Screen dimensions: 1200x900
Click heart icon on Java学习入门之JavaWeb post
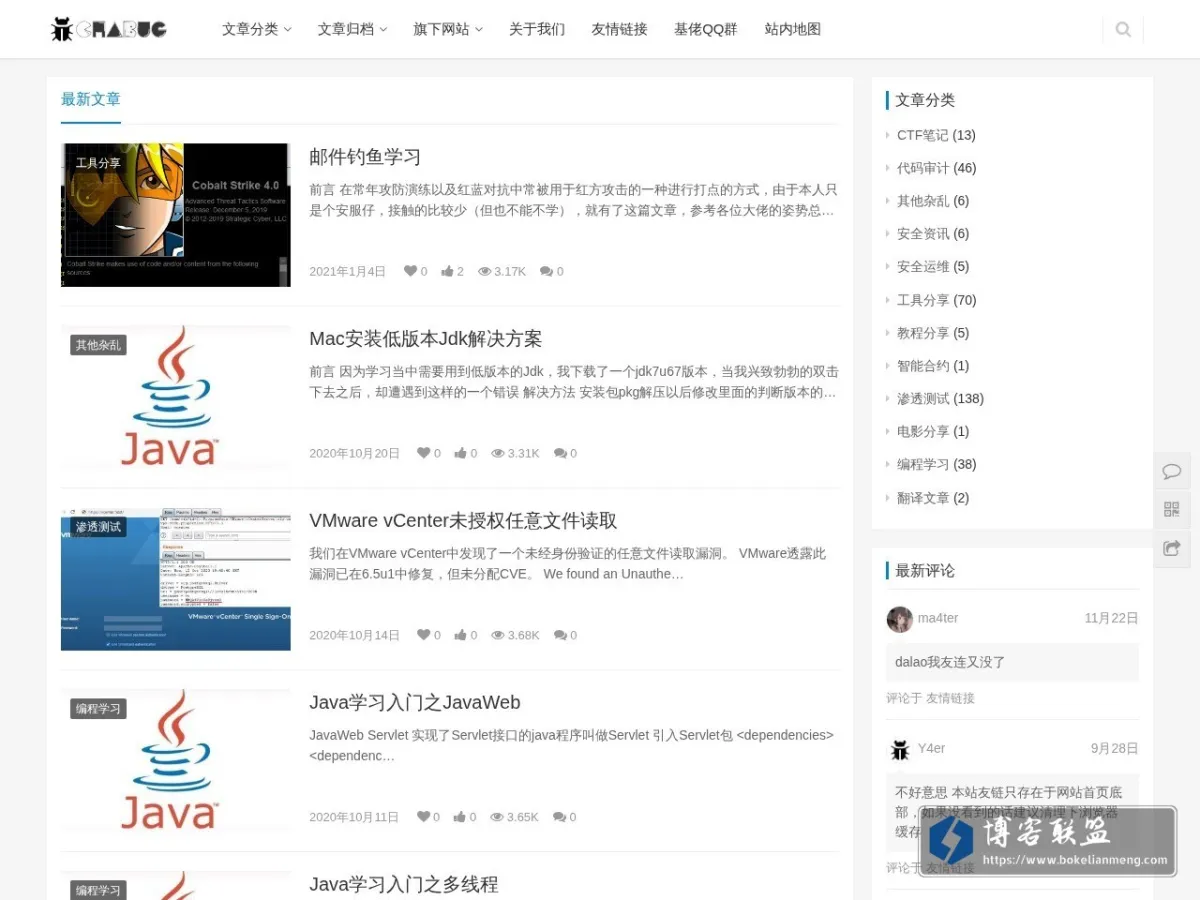click(423, 817)
